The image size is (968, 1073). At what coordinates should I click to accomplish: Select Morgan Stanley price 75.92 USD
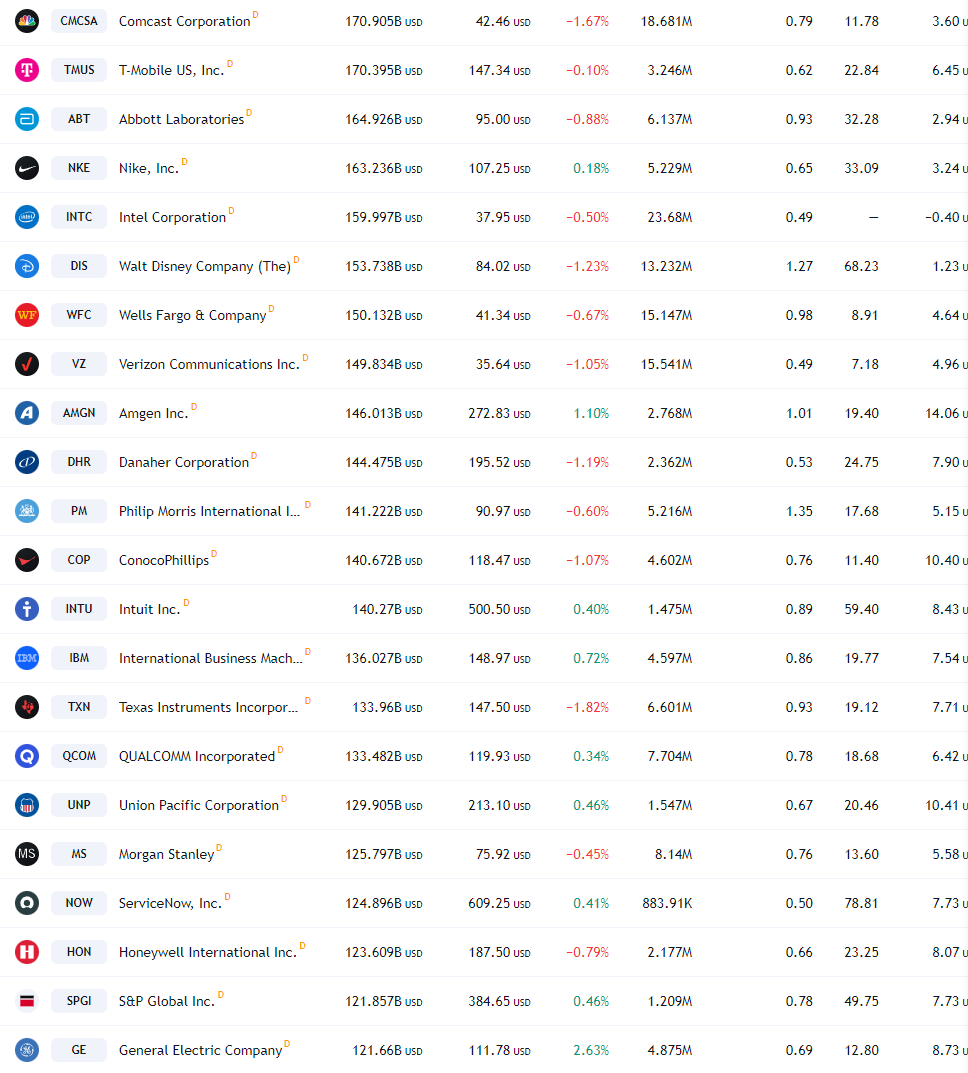pos(503,855)
